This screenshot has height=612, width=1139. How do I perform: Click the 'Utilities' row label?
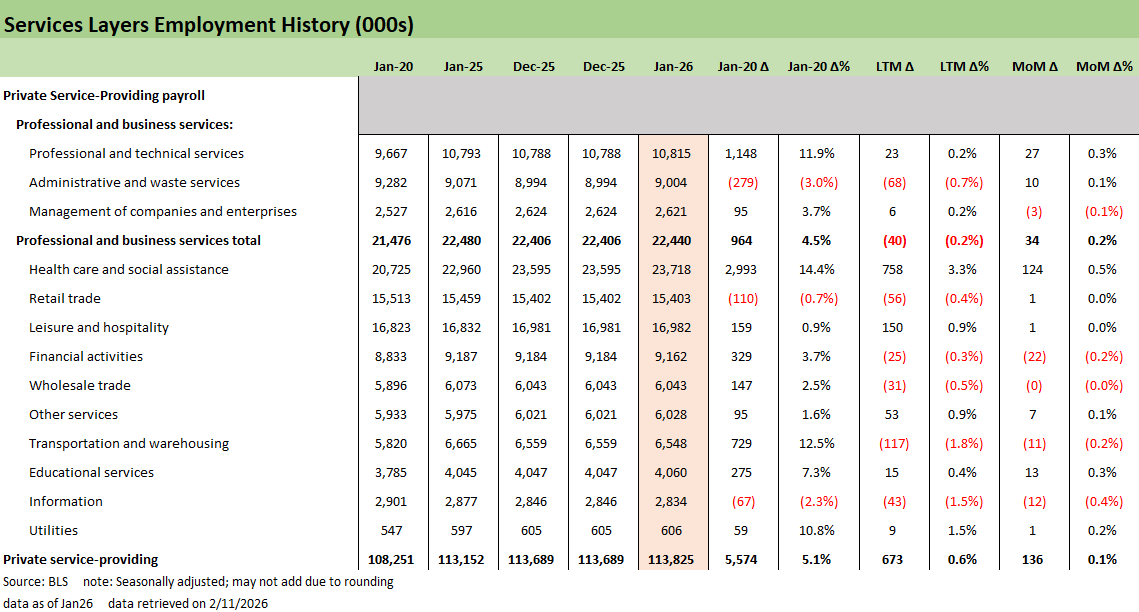pos(53,531)
